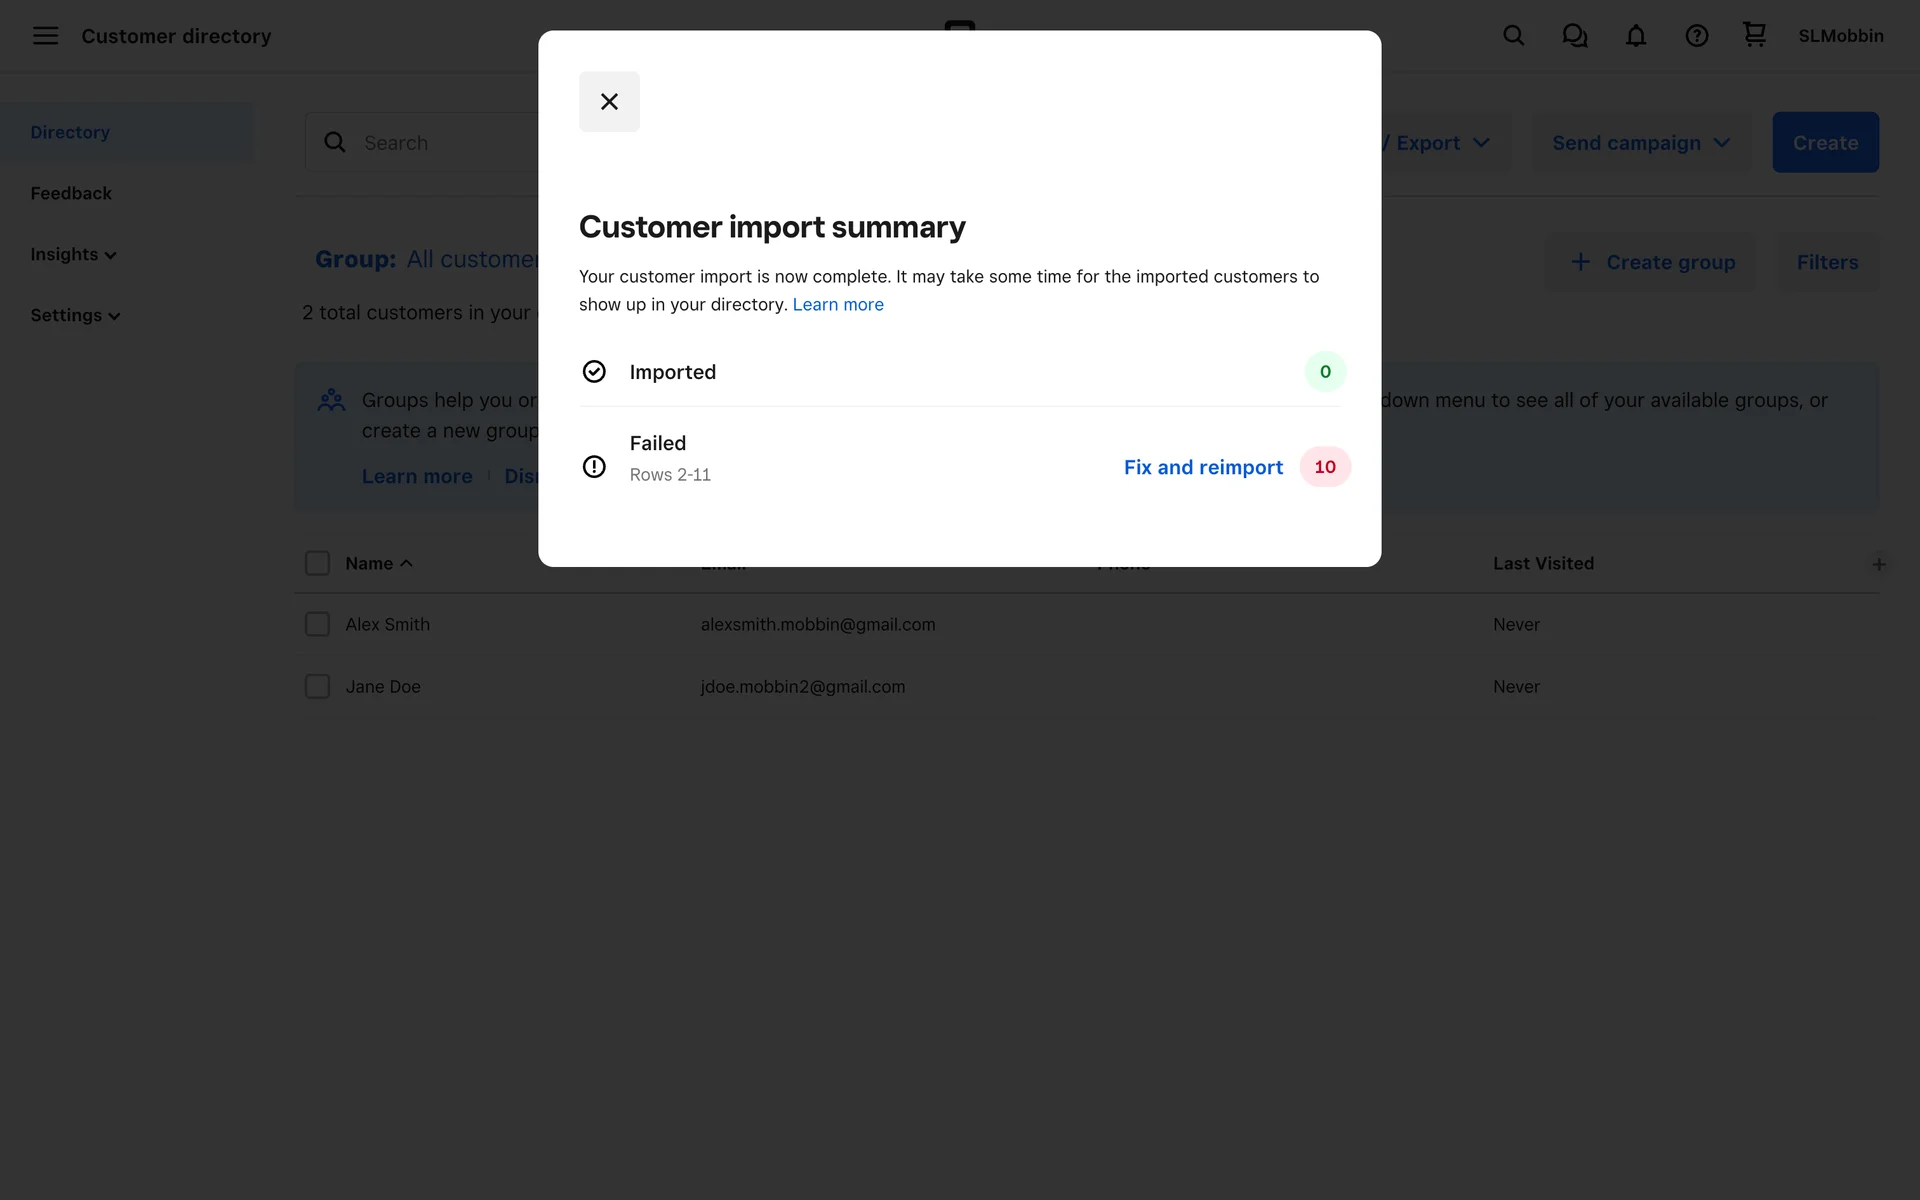Check the Alex Smith row checkbox
Image resolution: width=1920 pixels, height=1200 pixels.
(x=317, y=624)
